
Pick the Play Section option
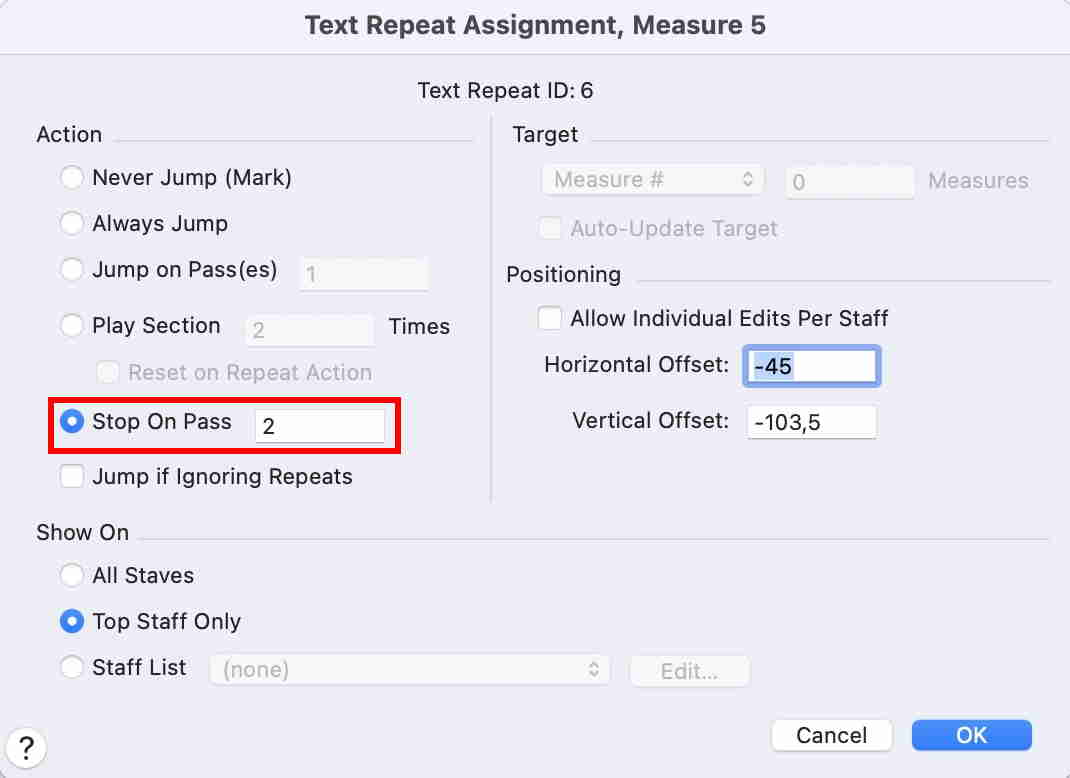[x=72, y=326]
